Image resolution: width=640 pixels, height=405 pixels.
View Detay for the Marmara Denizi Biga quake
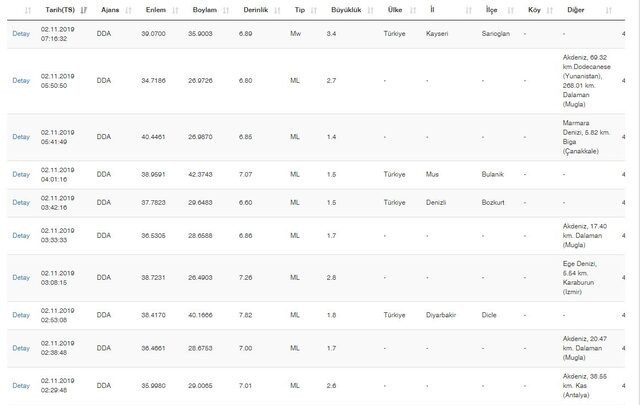(20, 136)
